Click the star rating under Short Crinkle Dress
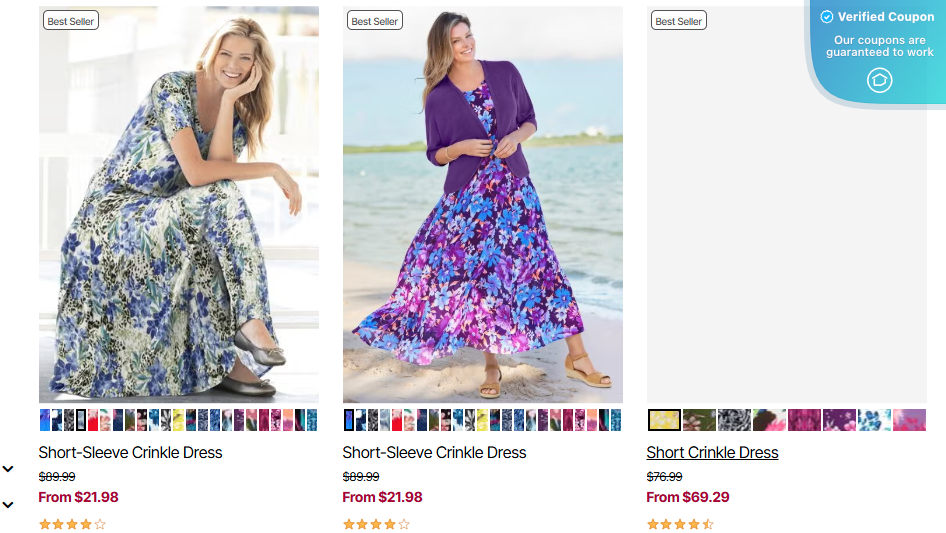 tap(680, 524)
